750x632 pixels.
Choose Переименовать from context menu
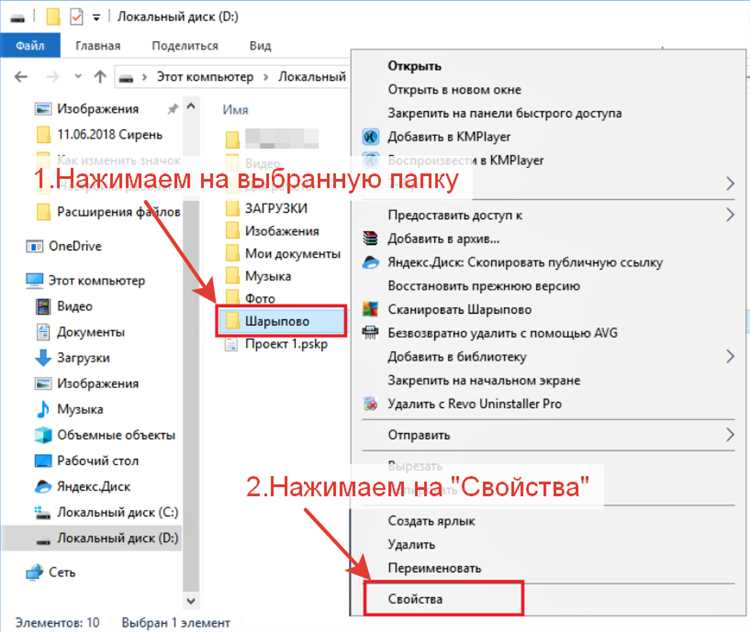point(549,568)
